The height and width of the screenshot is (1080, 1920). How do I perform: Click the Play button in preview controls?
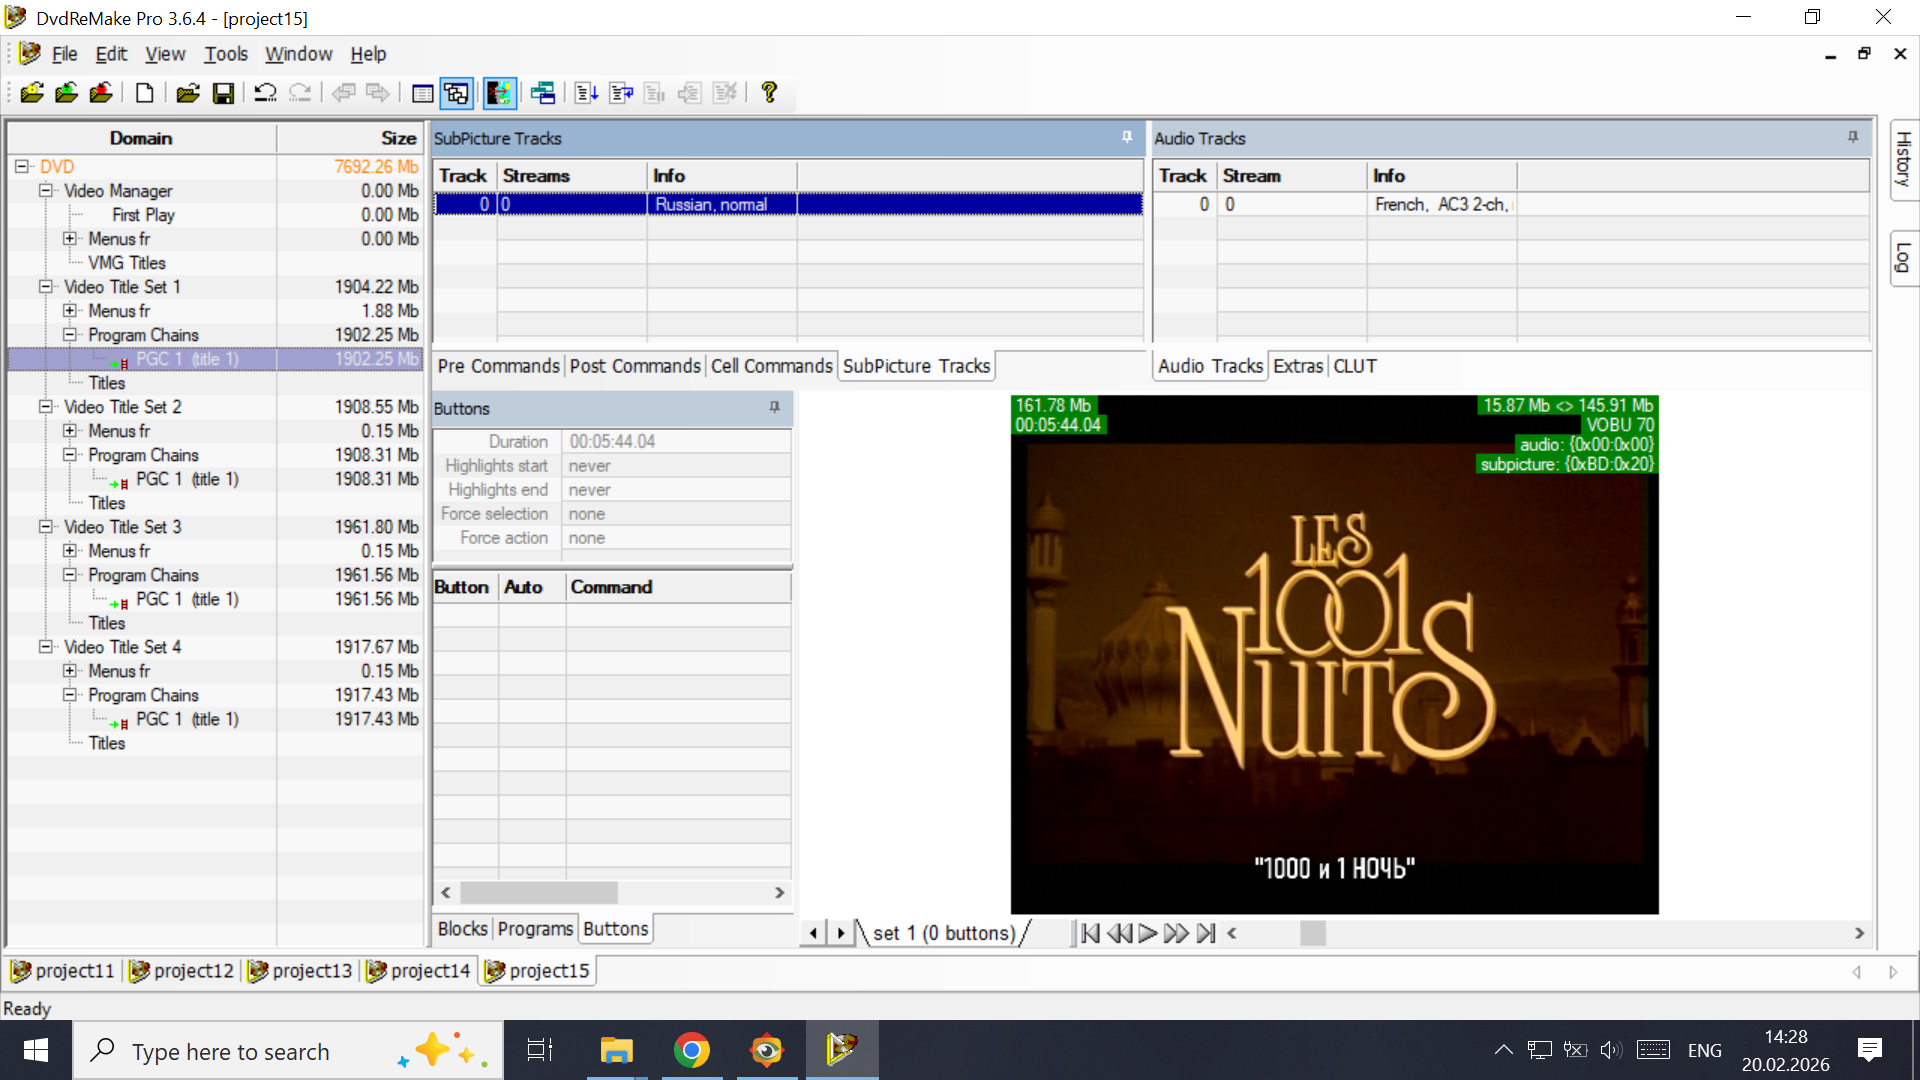pyautogui.click(x=1148, y=933)
